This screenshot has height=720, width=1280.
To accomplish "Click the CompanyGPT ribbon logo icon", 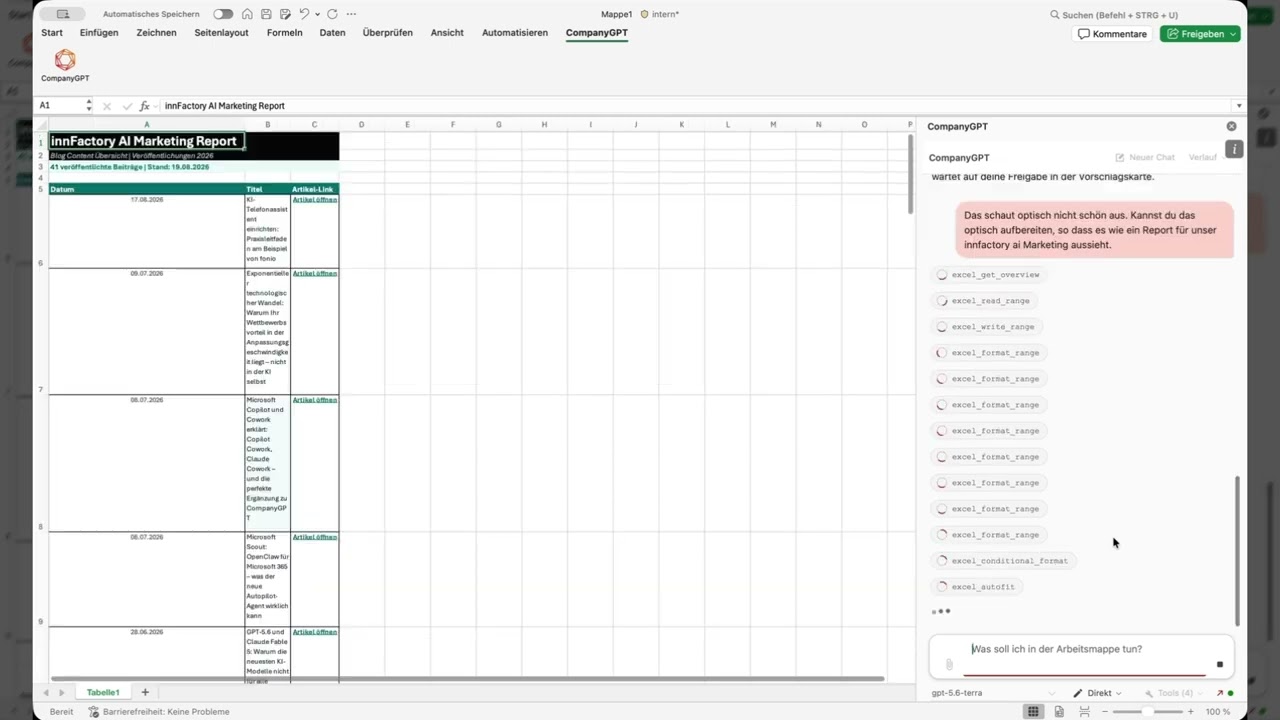I will (65, 60).
